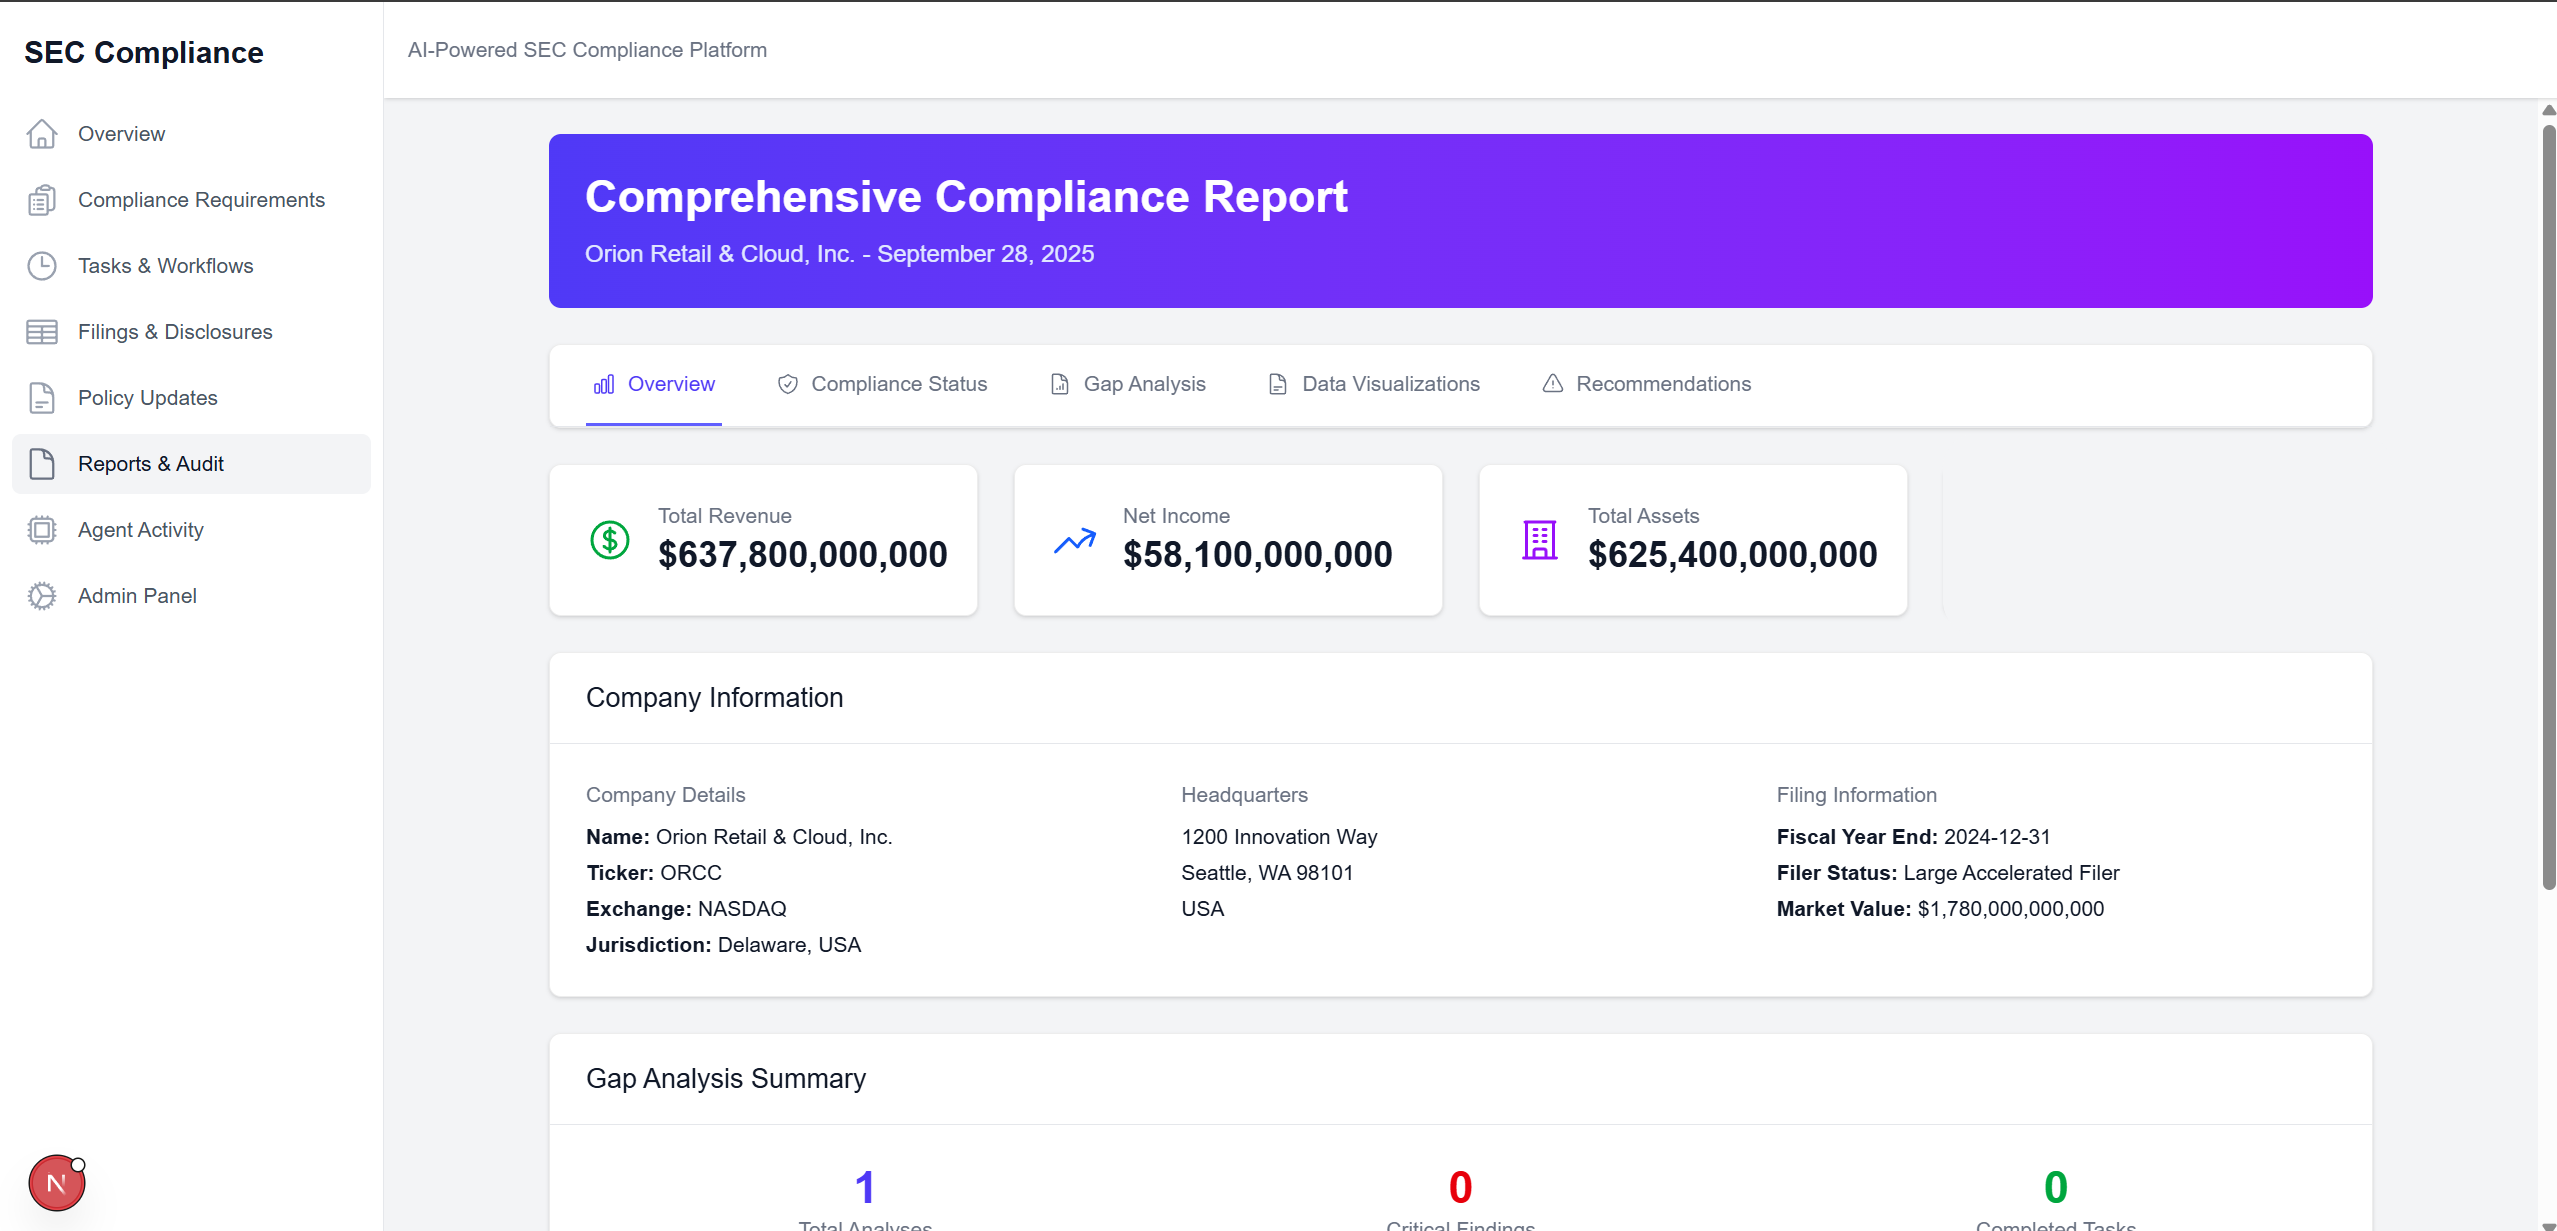Select the Data Visualizations tab
Screen dimensions: 2557x1231
point(1374,384)
